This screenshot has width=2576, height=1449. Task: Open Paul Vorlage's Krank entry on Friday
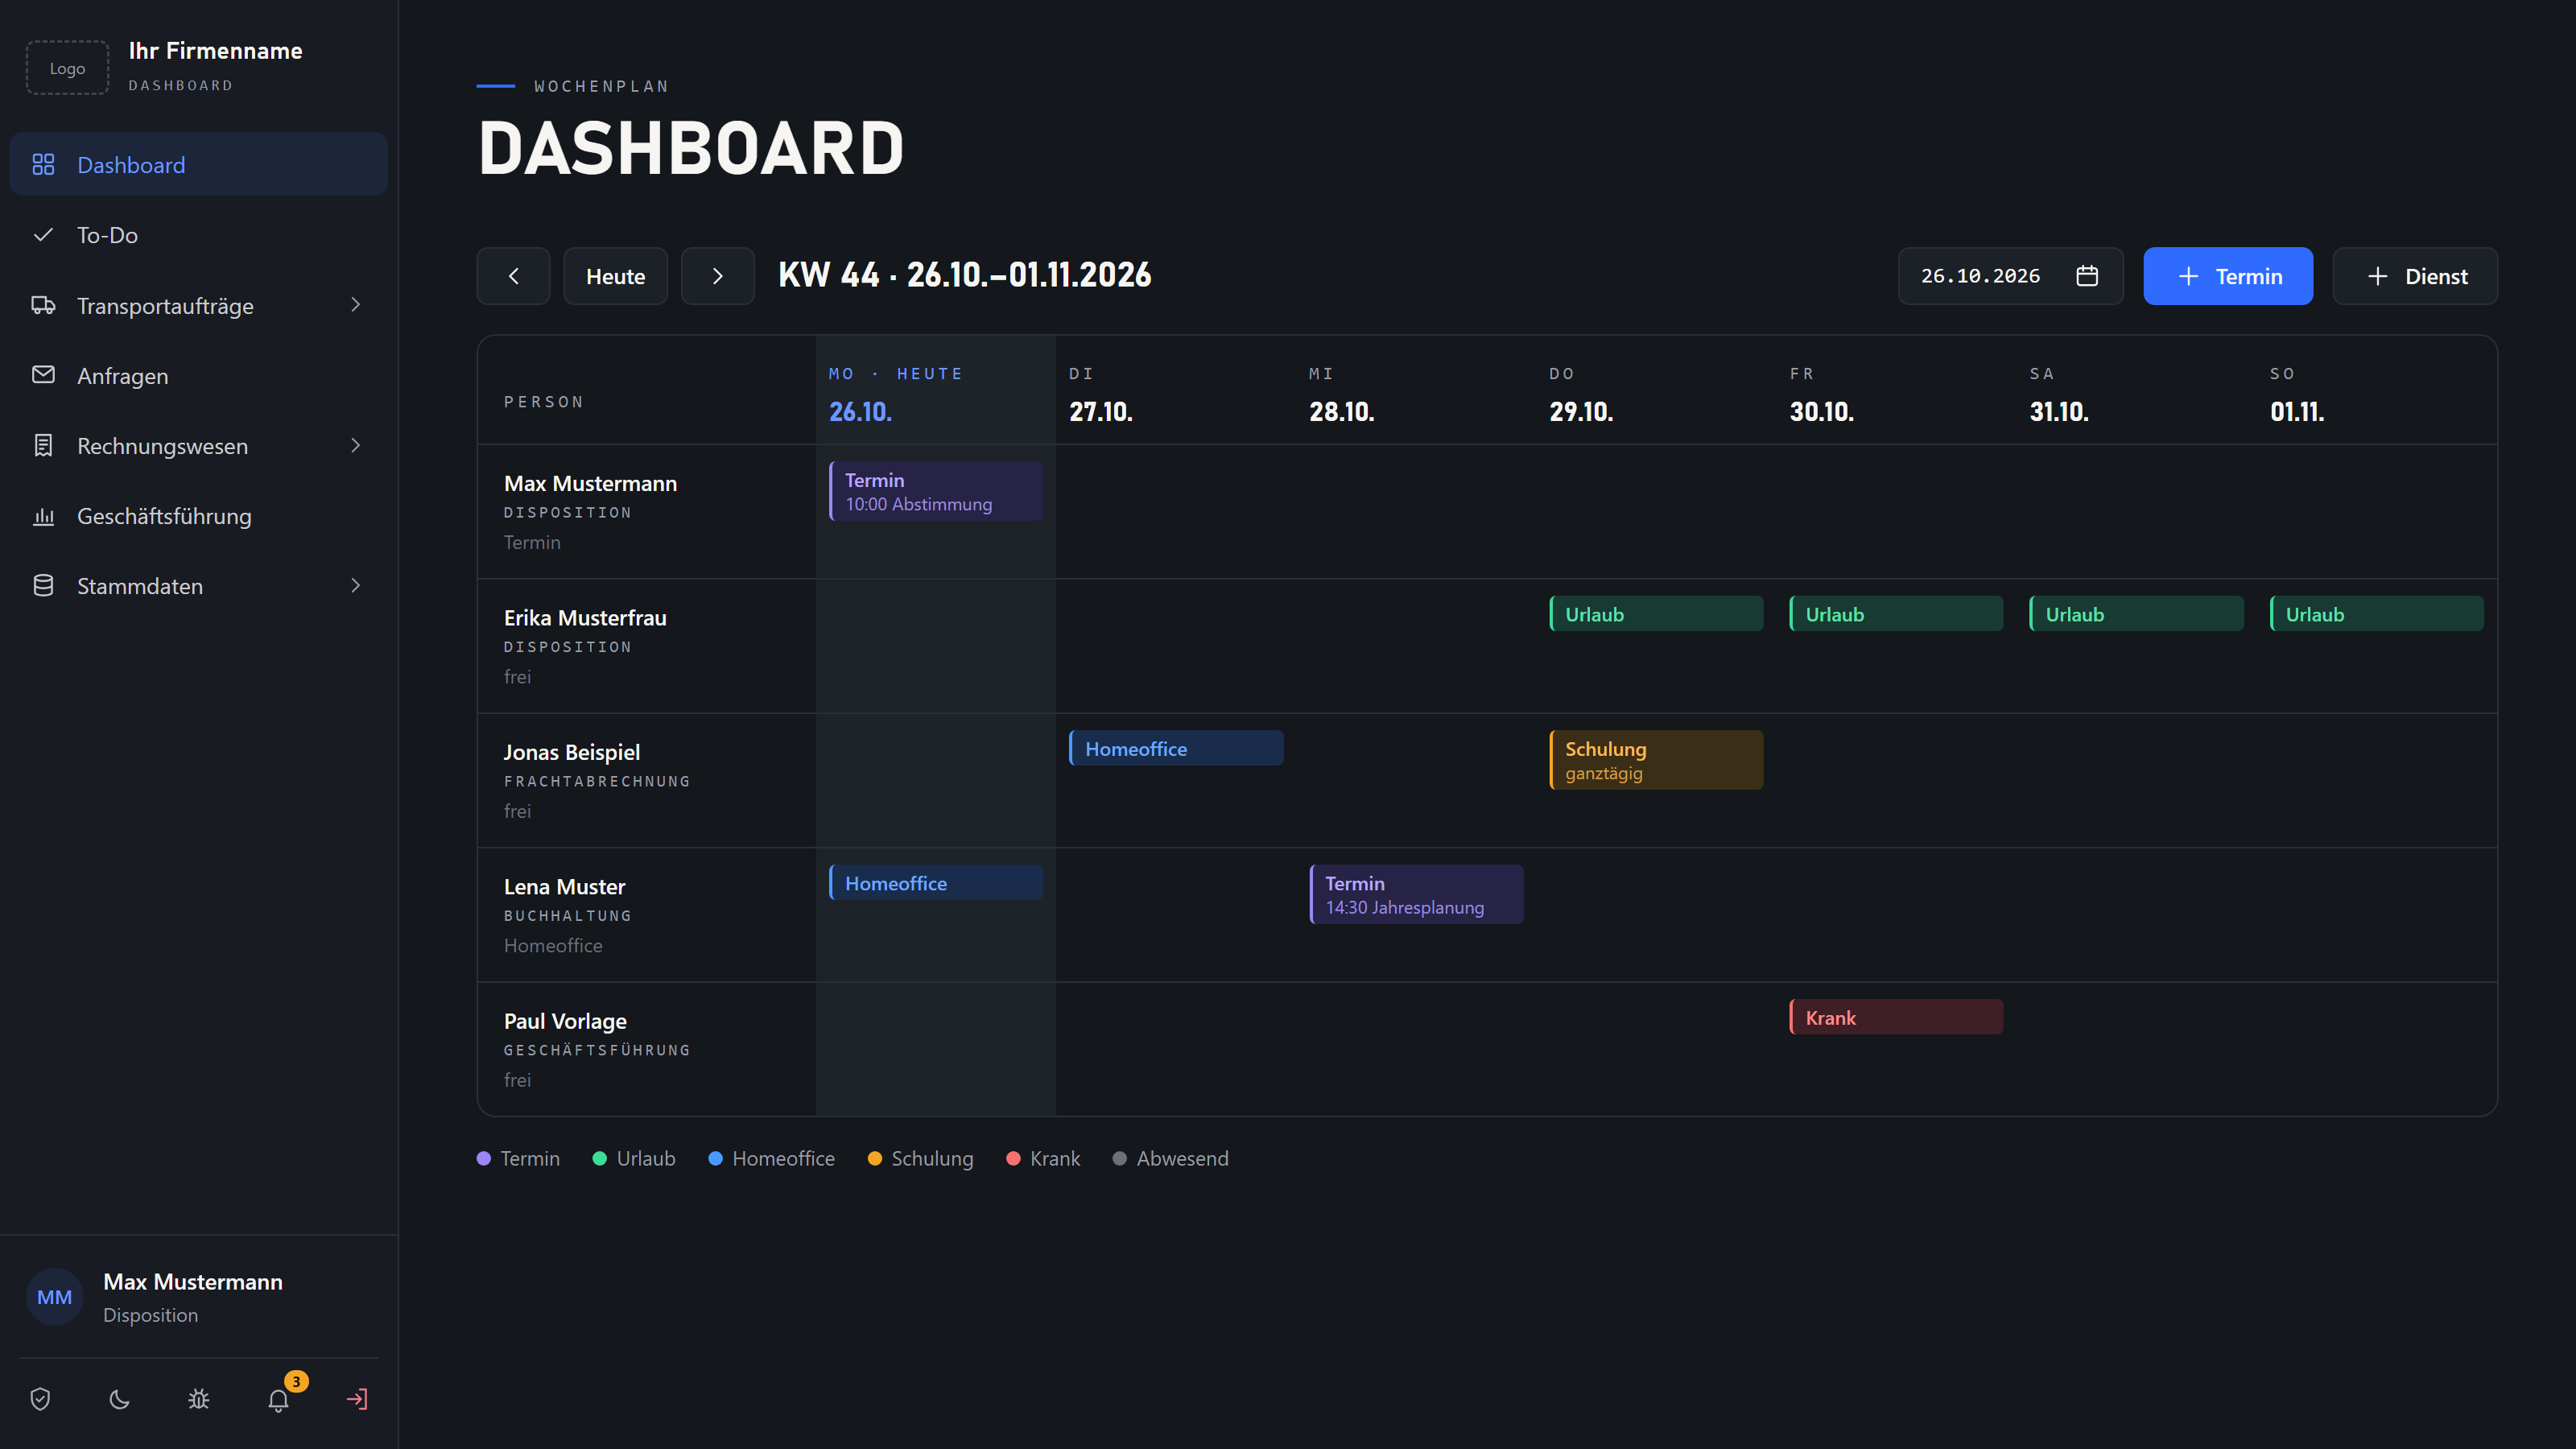pyautogui.click(x=1896, y=1017)
